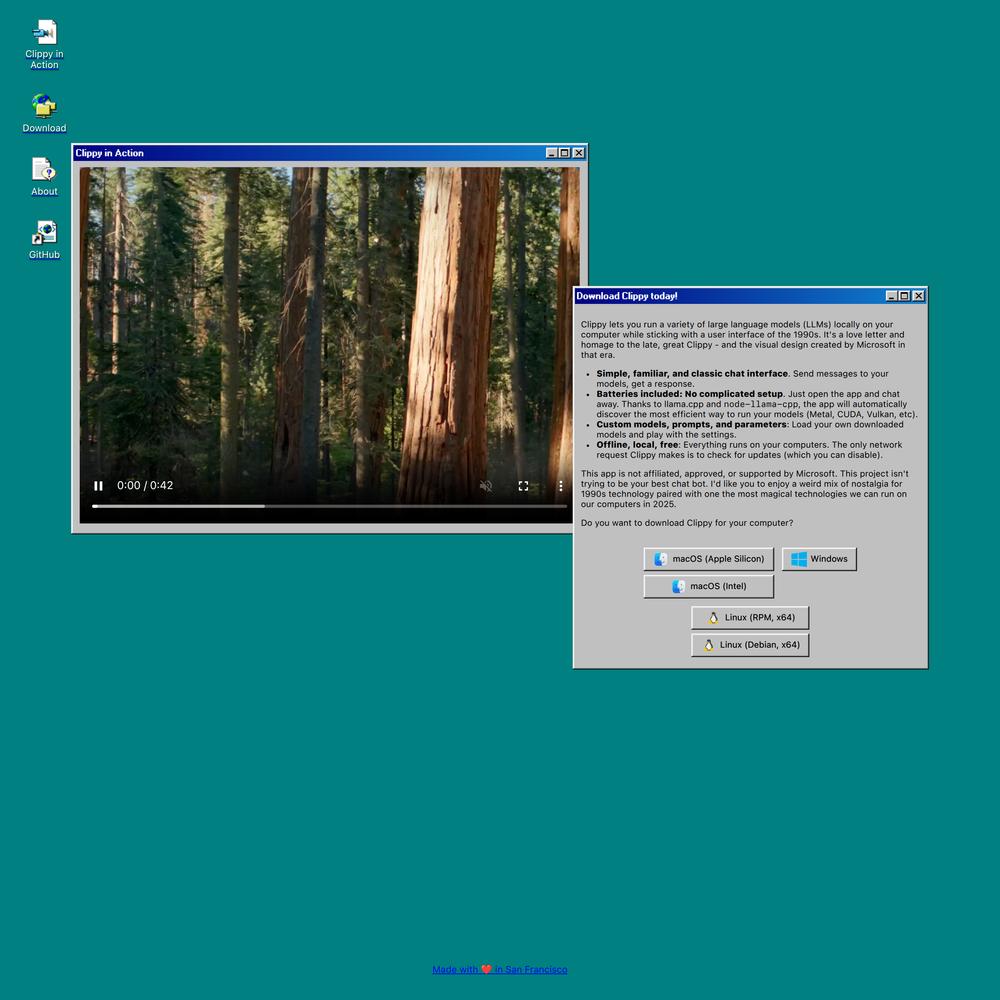Maximize the Download Clippy today! window

click(x=904, y=296)
